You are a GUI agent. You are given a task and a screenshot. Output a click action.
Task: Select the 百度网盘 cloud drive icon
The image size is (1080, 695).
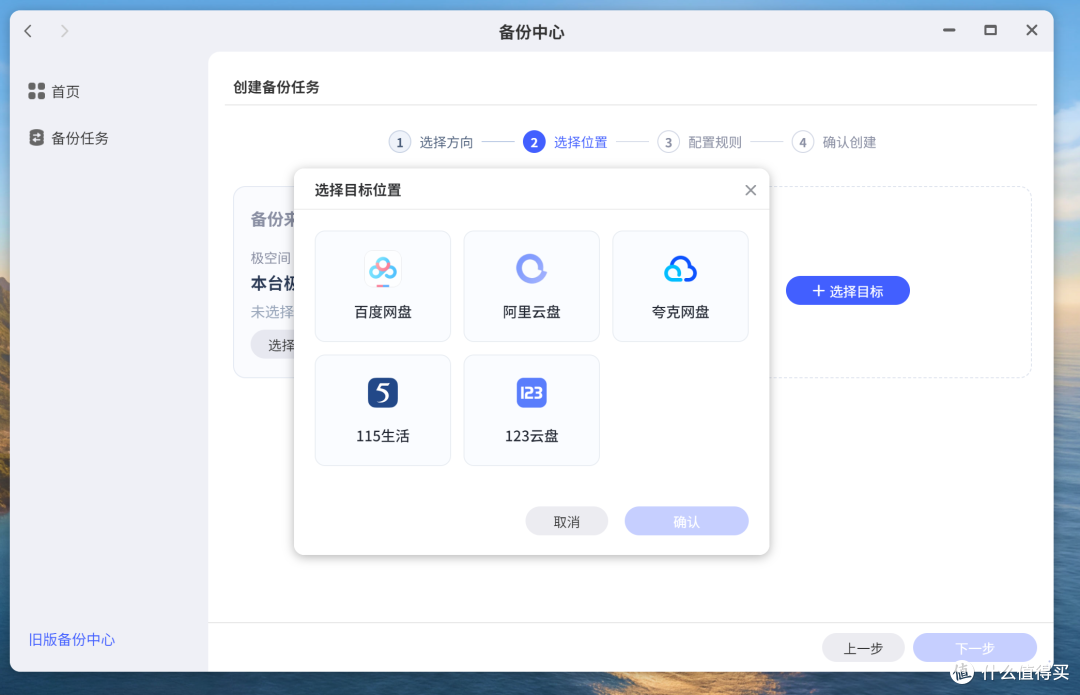(383, 269)
